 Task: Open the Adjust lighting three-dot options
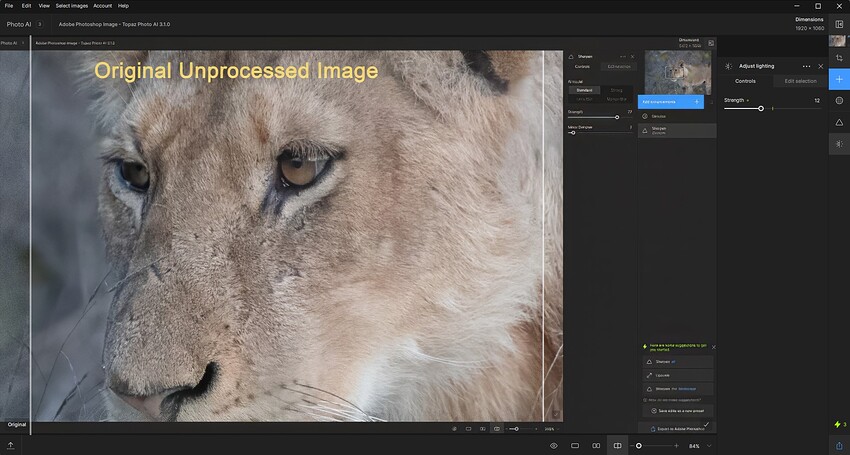point(807,66)
